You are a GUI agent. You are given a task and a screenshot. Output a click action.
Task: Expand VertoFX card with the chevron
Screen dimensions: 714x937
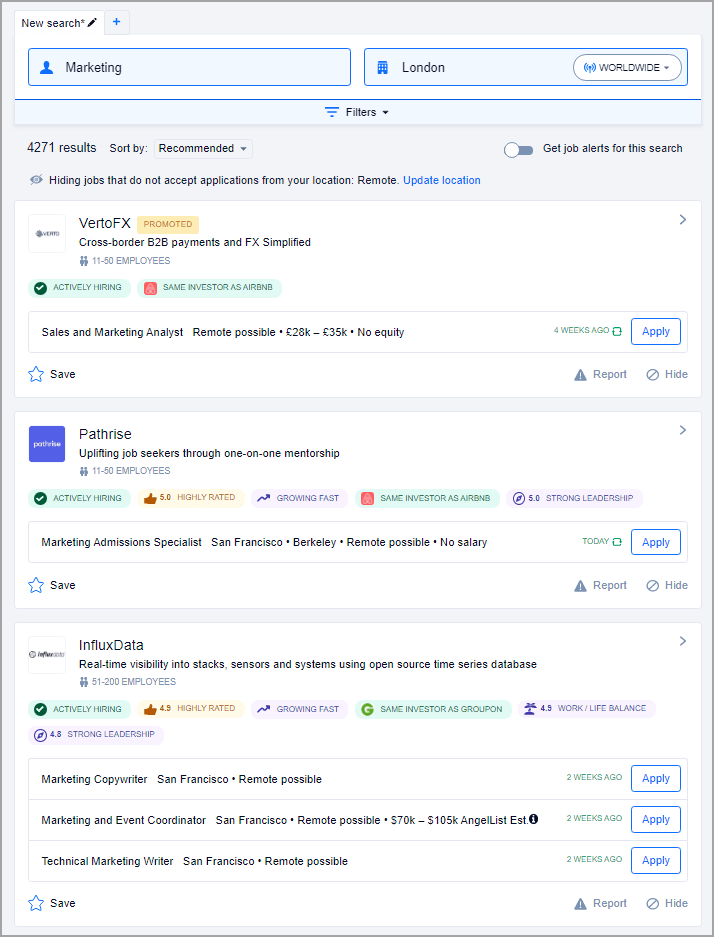tap(683, 220)
